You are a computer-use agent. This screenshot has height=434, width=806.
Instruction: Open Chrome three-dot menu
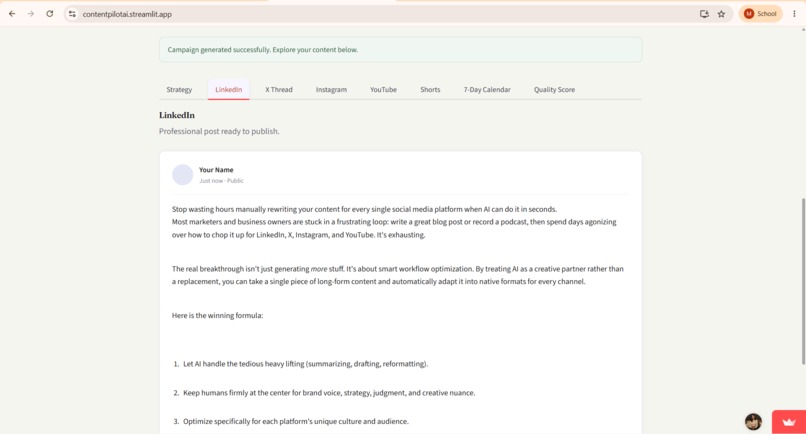click(x=794, y=14)
